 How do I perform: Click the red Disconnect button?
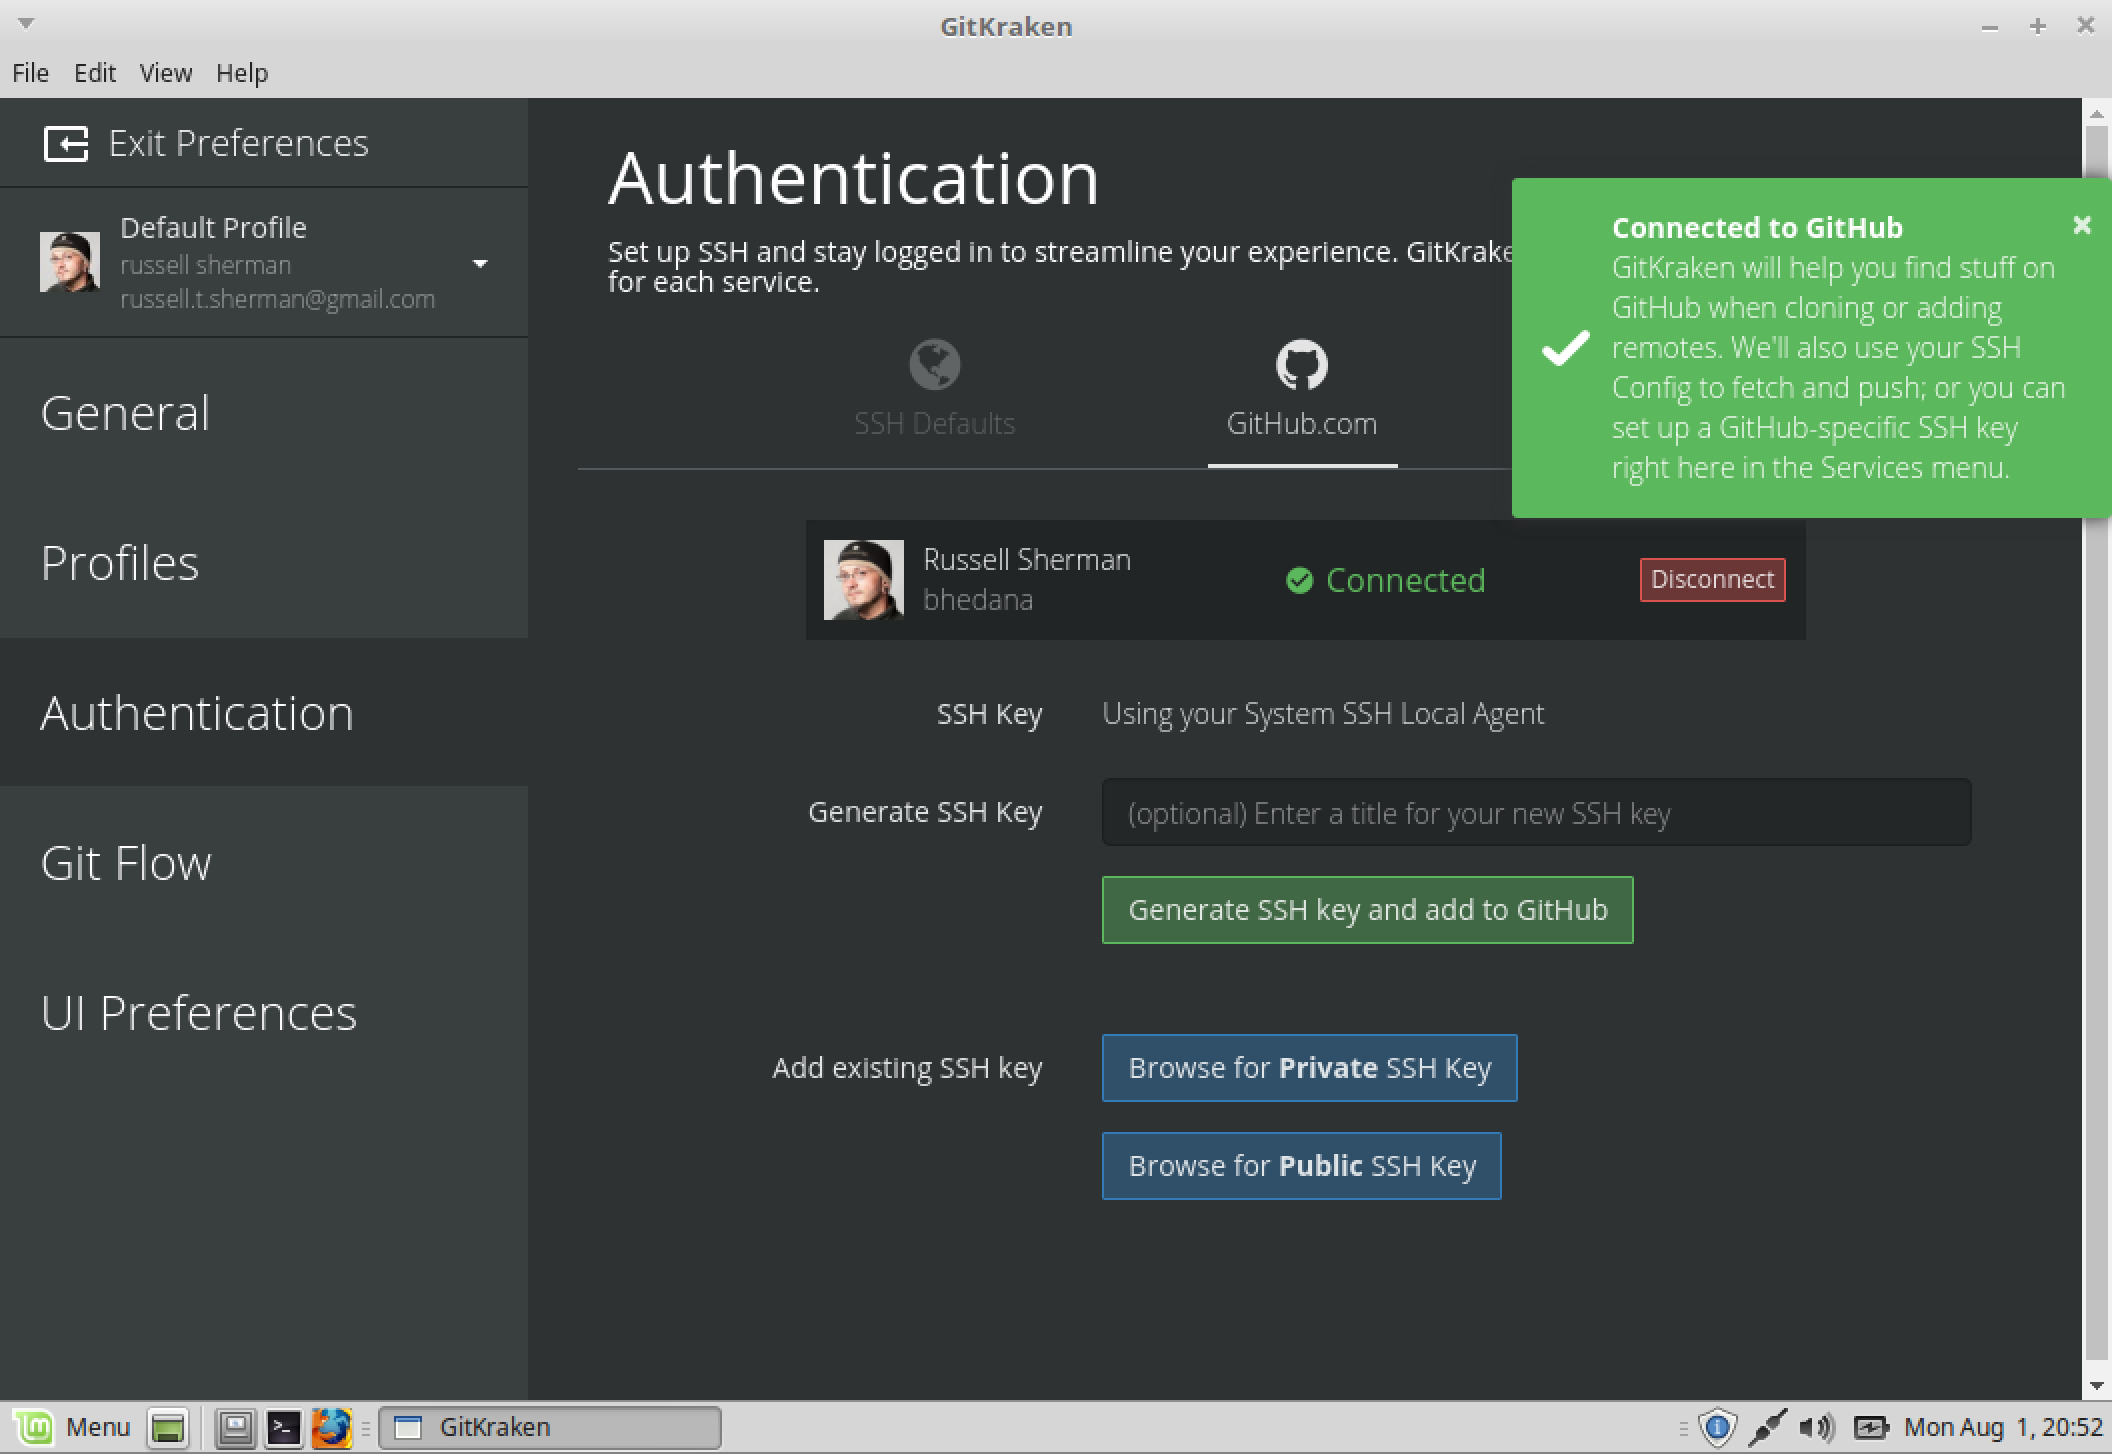pyautogui.click(x=1712, y=580)
